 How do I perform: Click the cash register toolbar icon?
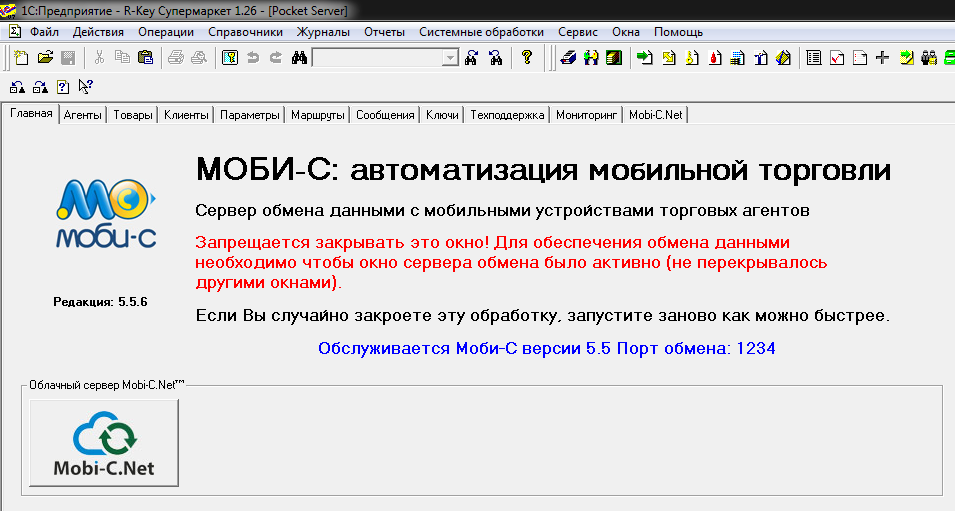pos(568,58)
